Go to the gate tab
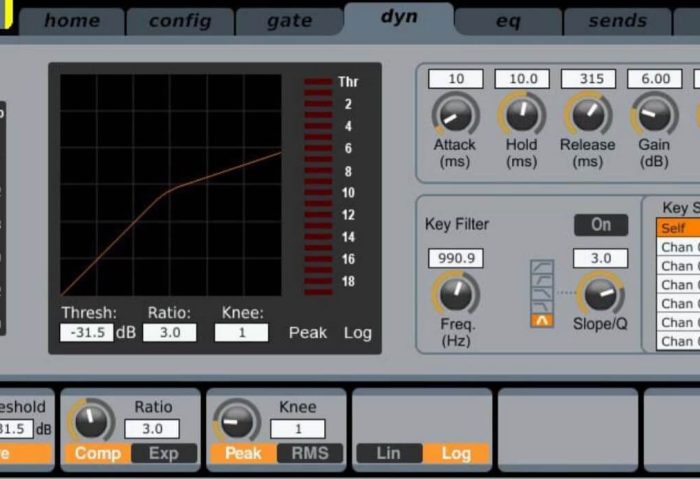 pyautogui.click(x=289, y=21)
